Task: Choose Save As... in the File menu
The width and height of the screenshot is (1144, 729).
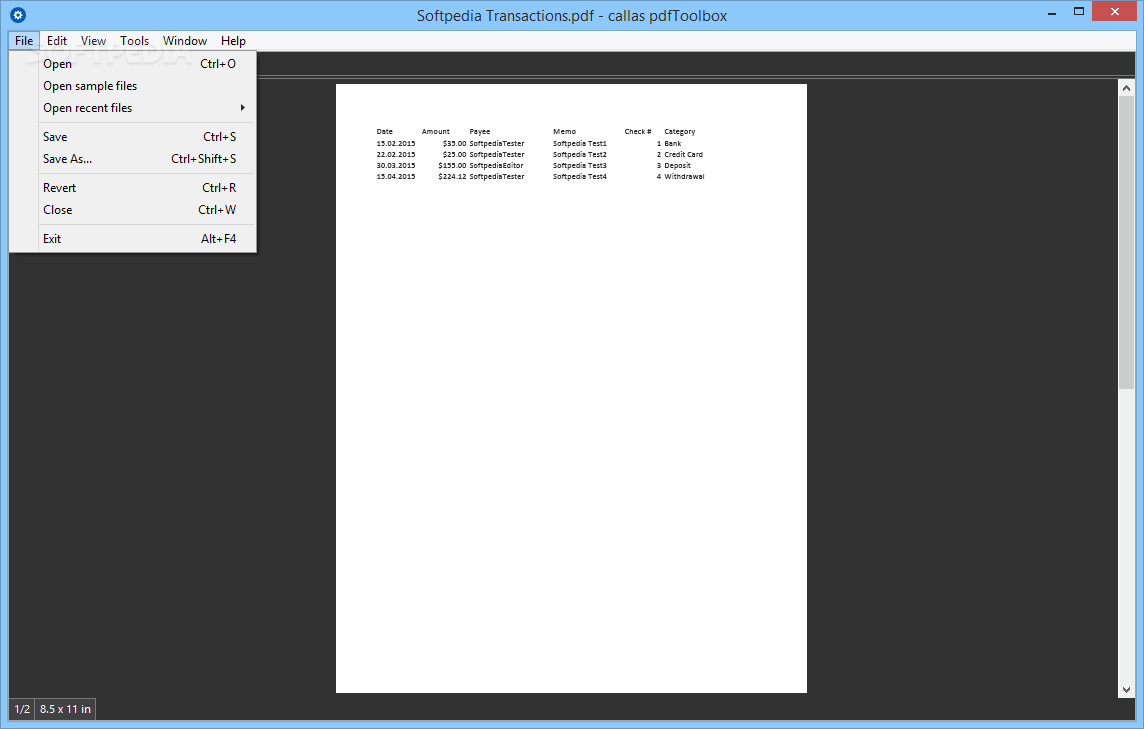Action: click(x=133, y=159)
